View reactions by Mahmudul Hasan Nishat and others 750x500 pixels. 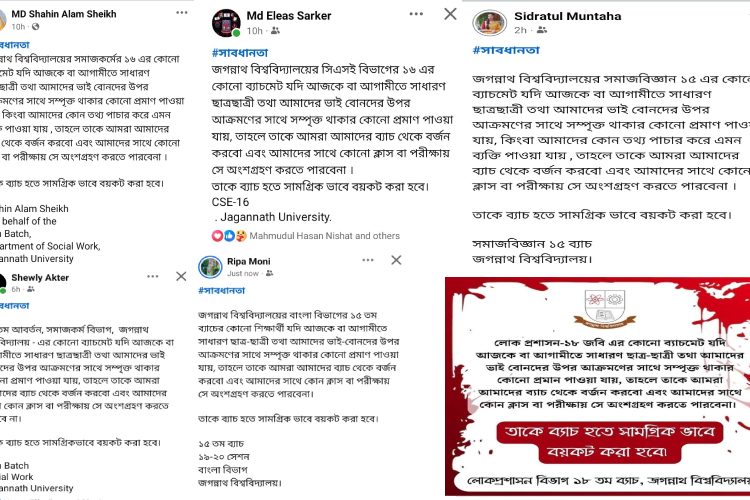324,235
